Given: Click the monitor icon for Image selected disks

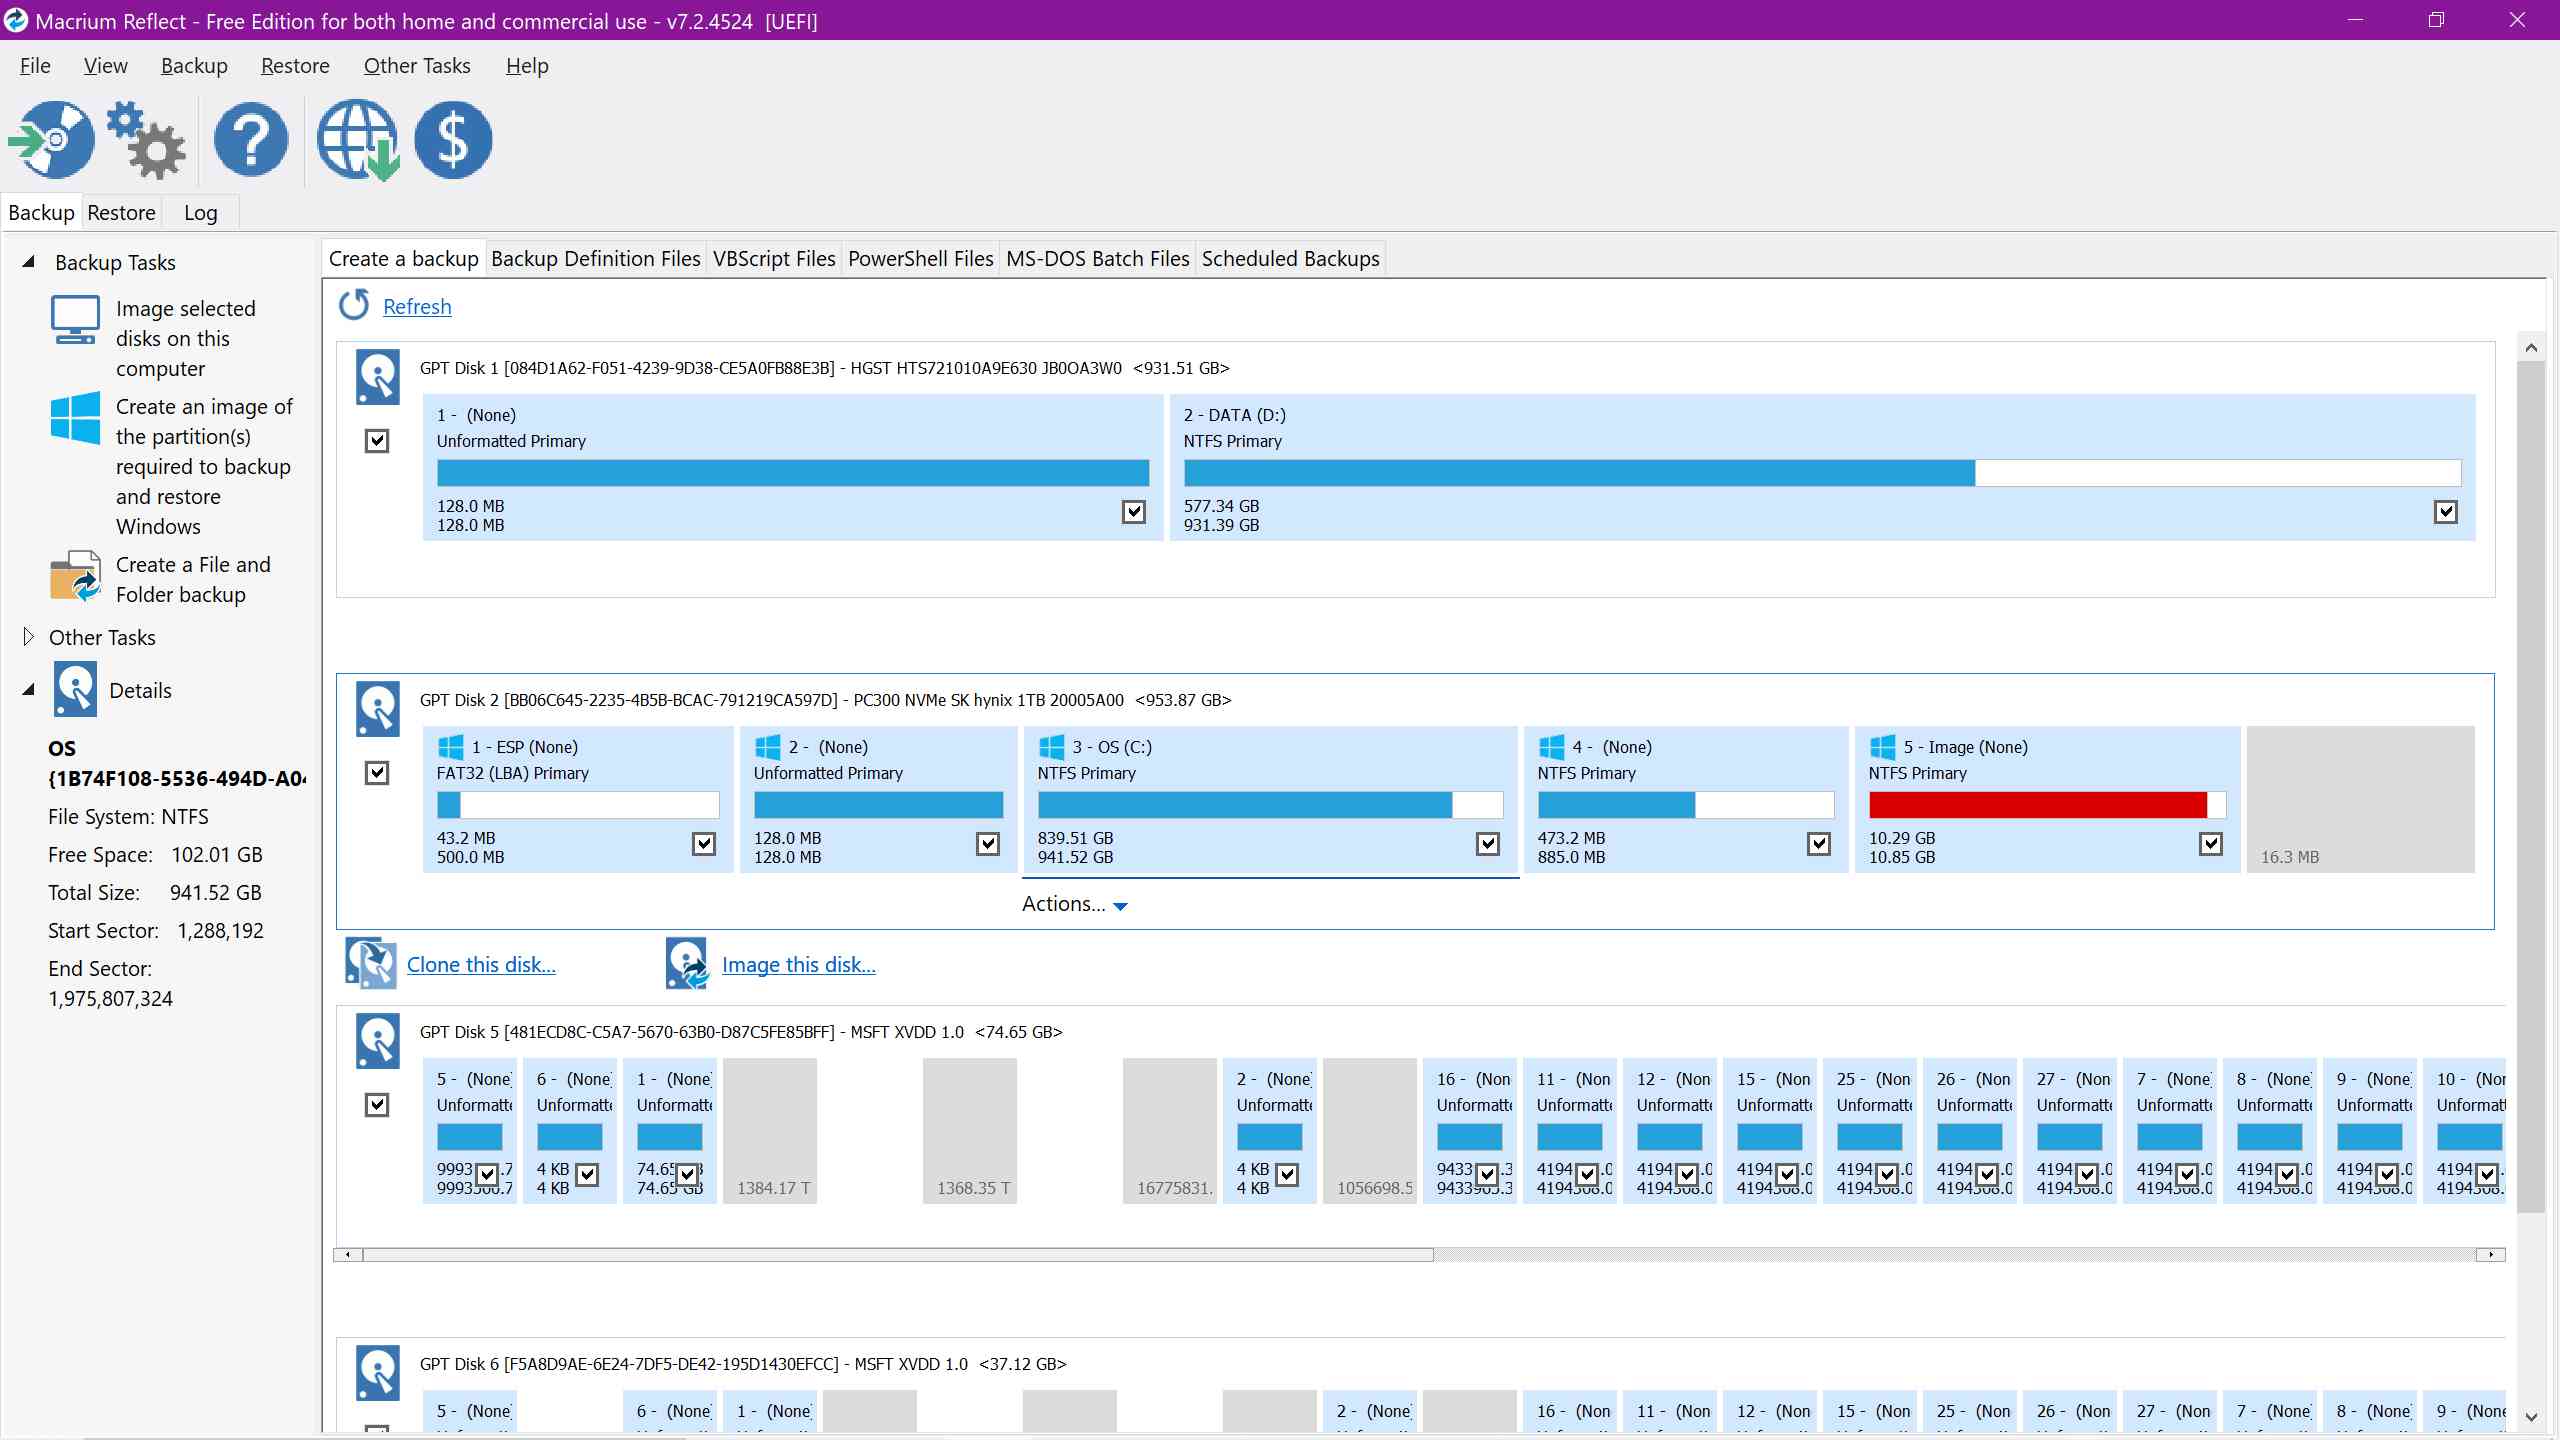Looking at the screenshot, I should pos(75,320).
